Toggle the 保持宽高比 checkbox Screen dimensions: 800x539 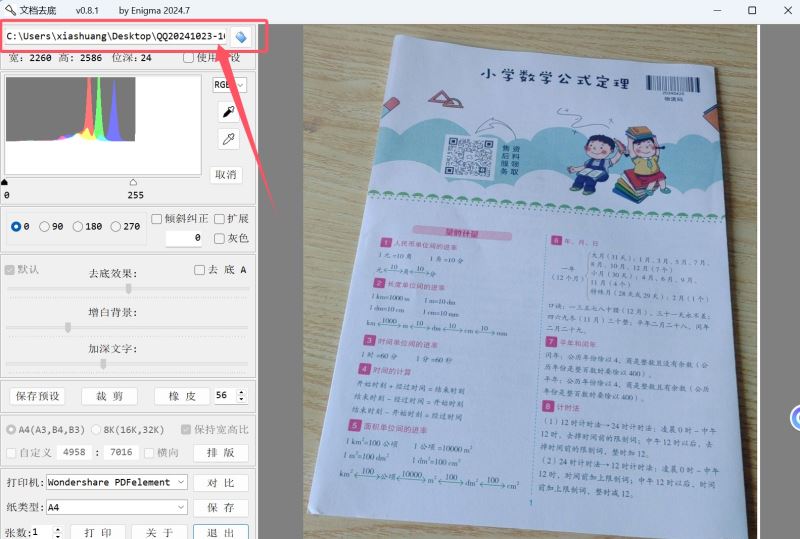coord(186,430)
